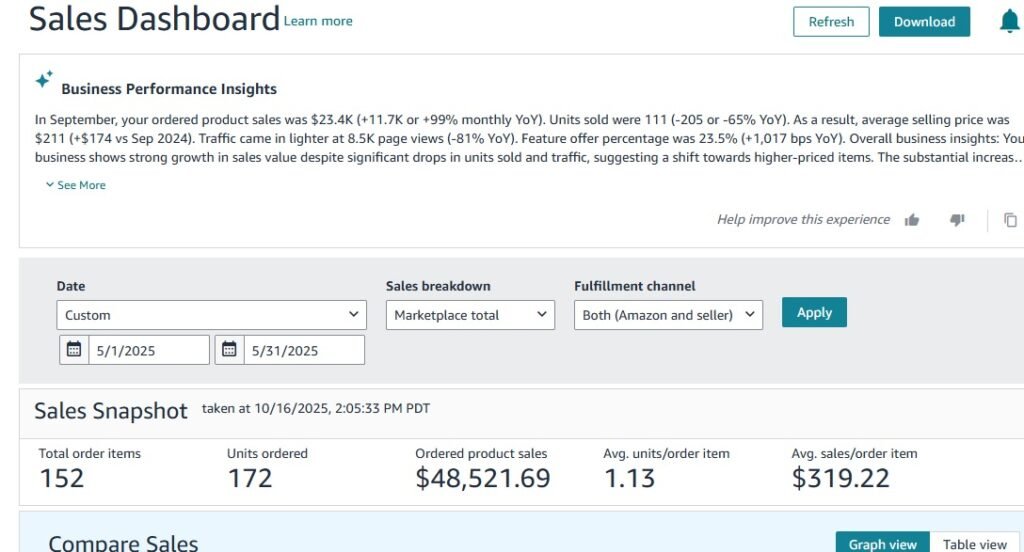This screenshot has height=552, width=1024.
Task: Click the thumbs down feedback icon
Action: click(x=957, y=220)
